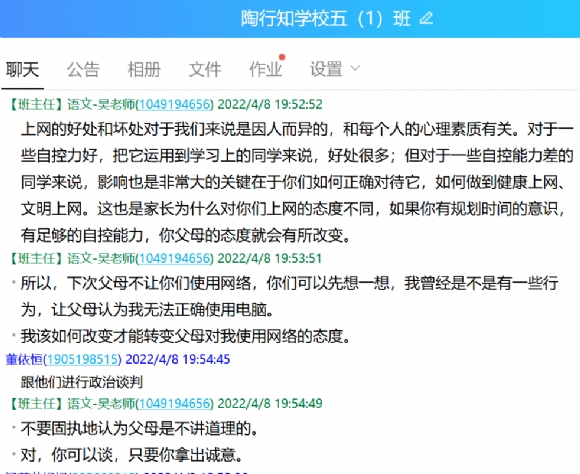The width and height of the screenshot is (580, 474).
Task: Switch to the 公告 tab
Action: tap(83, 69)
